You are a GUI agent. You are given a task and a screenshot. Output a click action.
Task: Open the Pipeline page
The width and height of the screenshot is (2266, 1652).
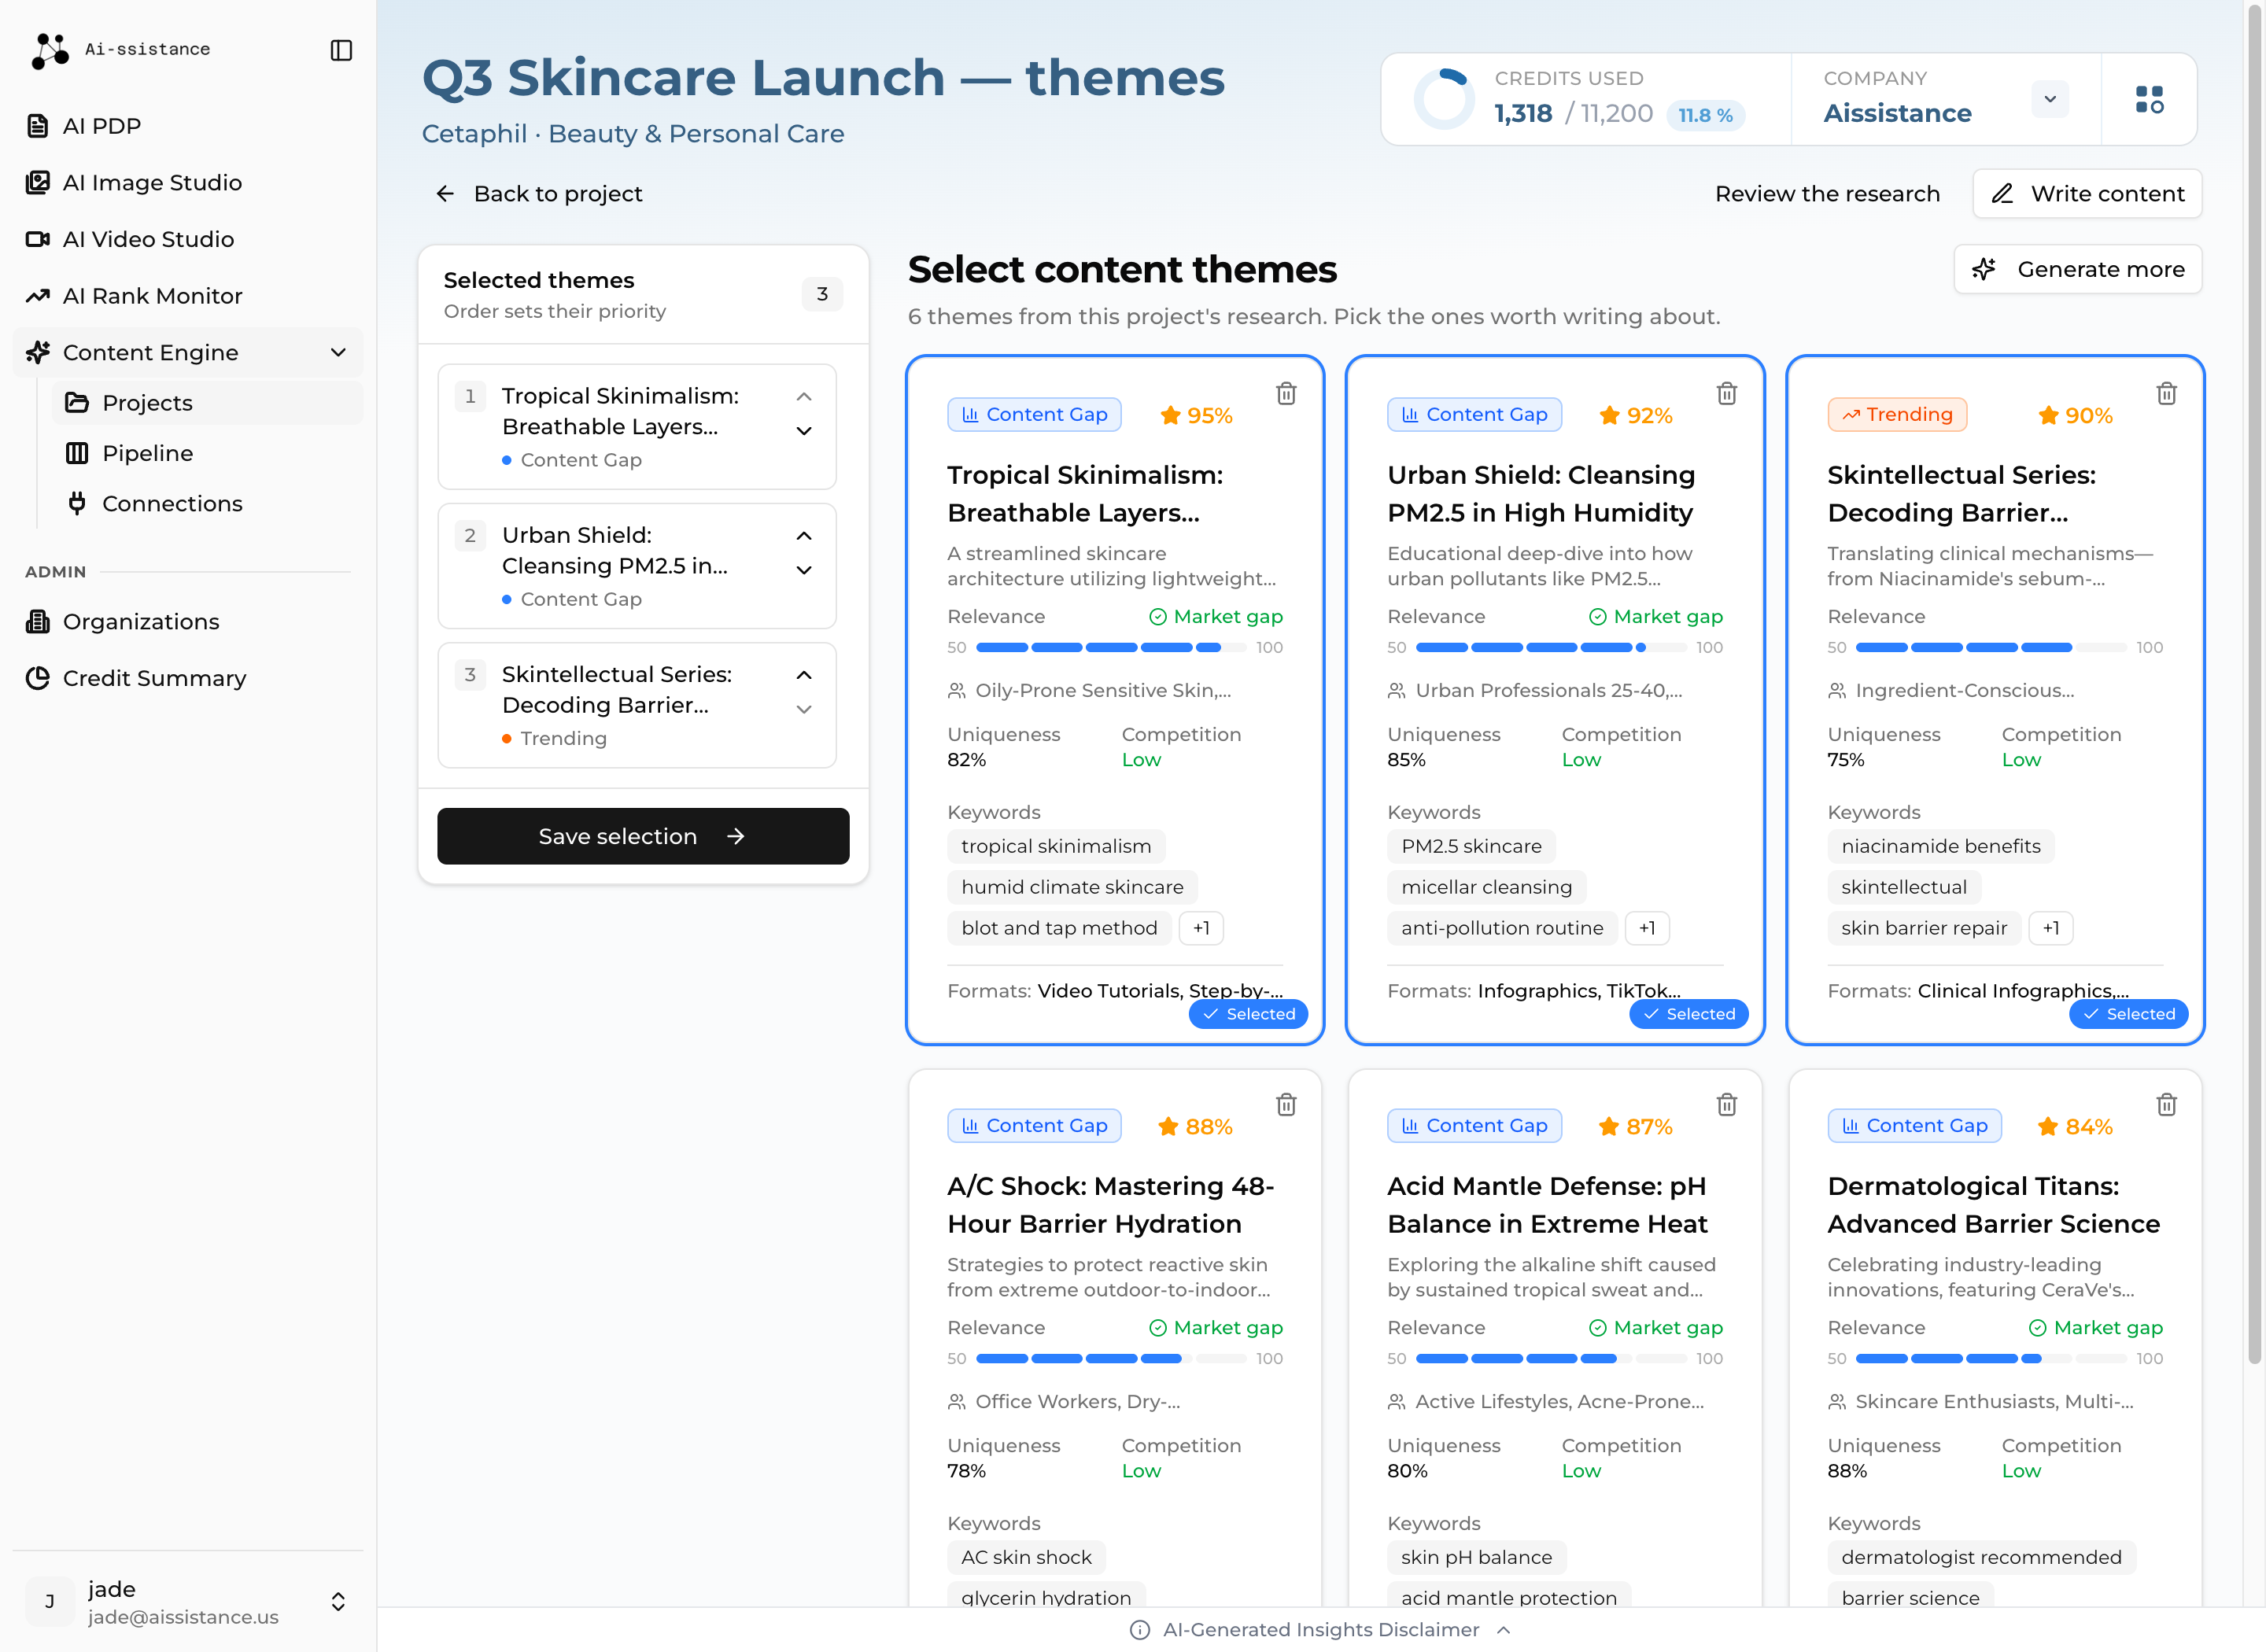[207, 453]
